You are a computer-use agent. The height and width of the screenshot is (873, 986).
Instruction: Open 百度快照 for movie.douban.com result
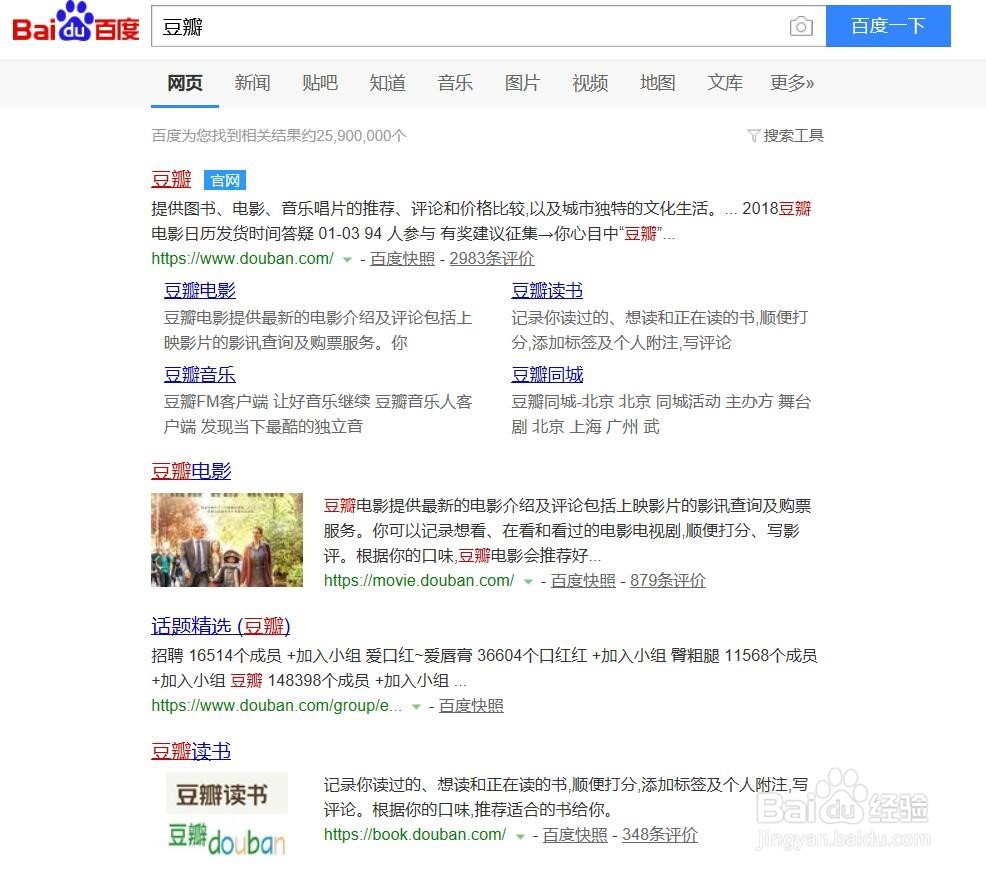(x=583, y=581)
